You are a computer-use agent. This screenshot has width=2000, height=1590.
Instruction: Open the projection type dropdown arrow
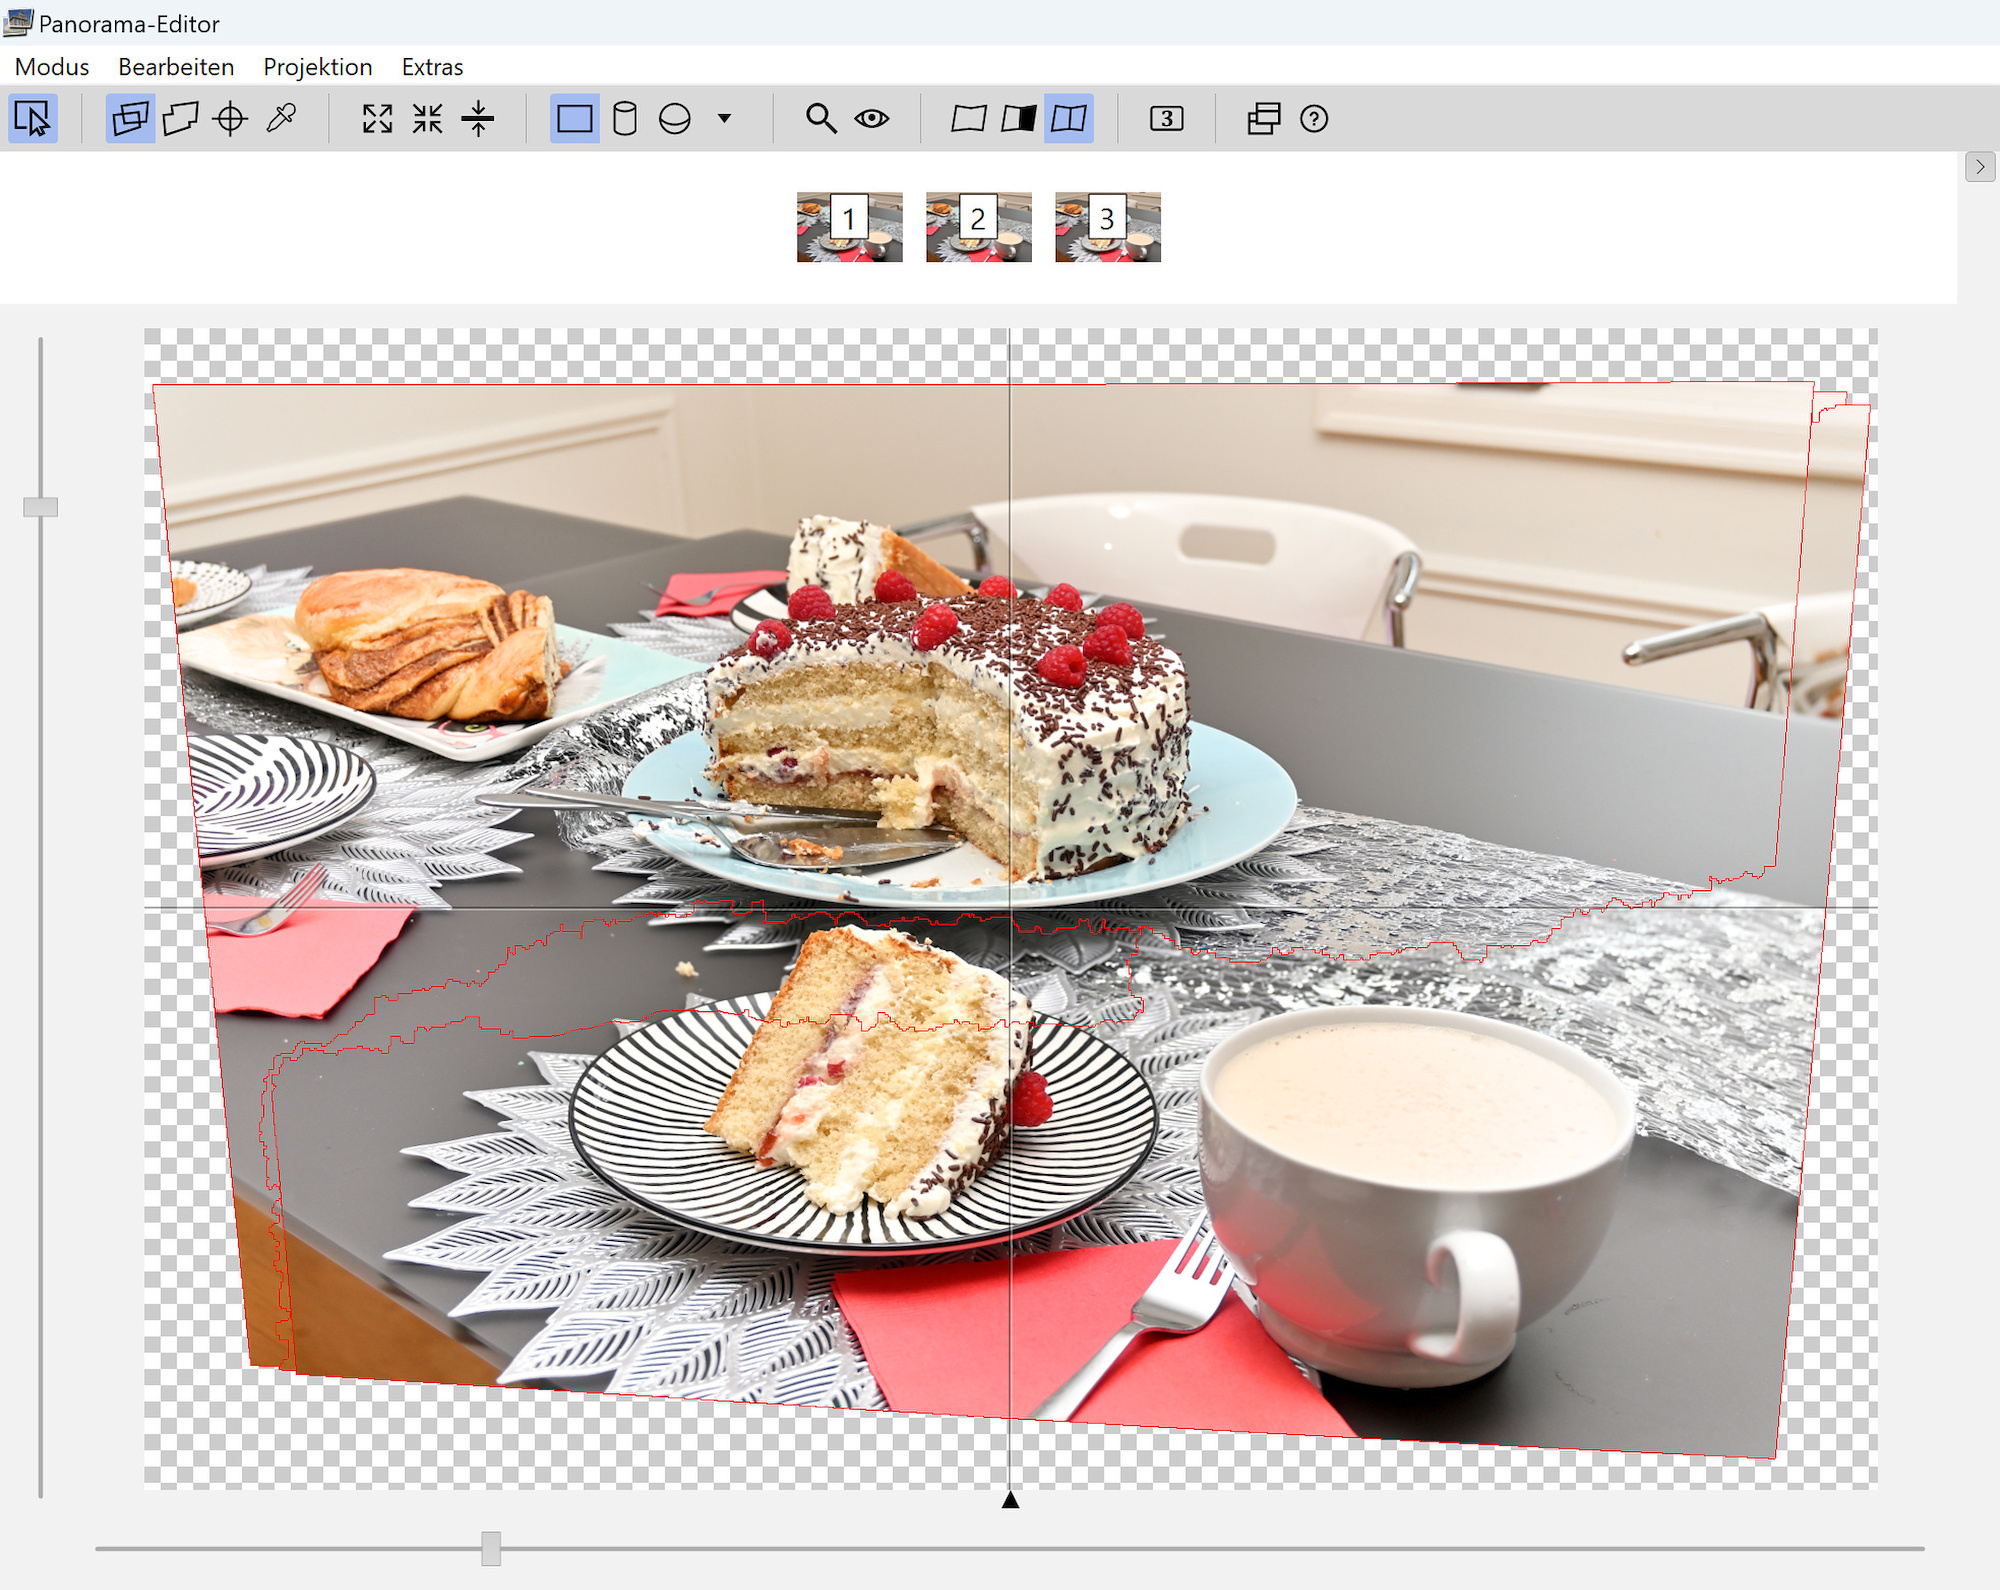[x=724, y=119]
